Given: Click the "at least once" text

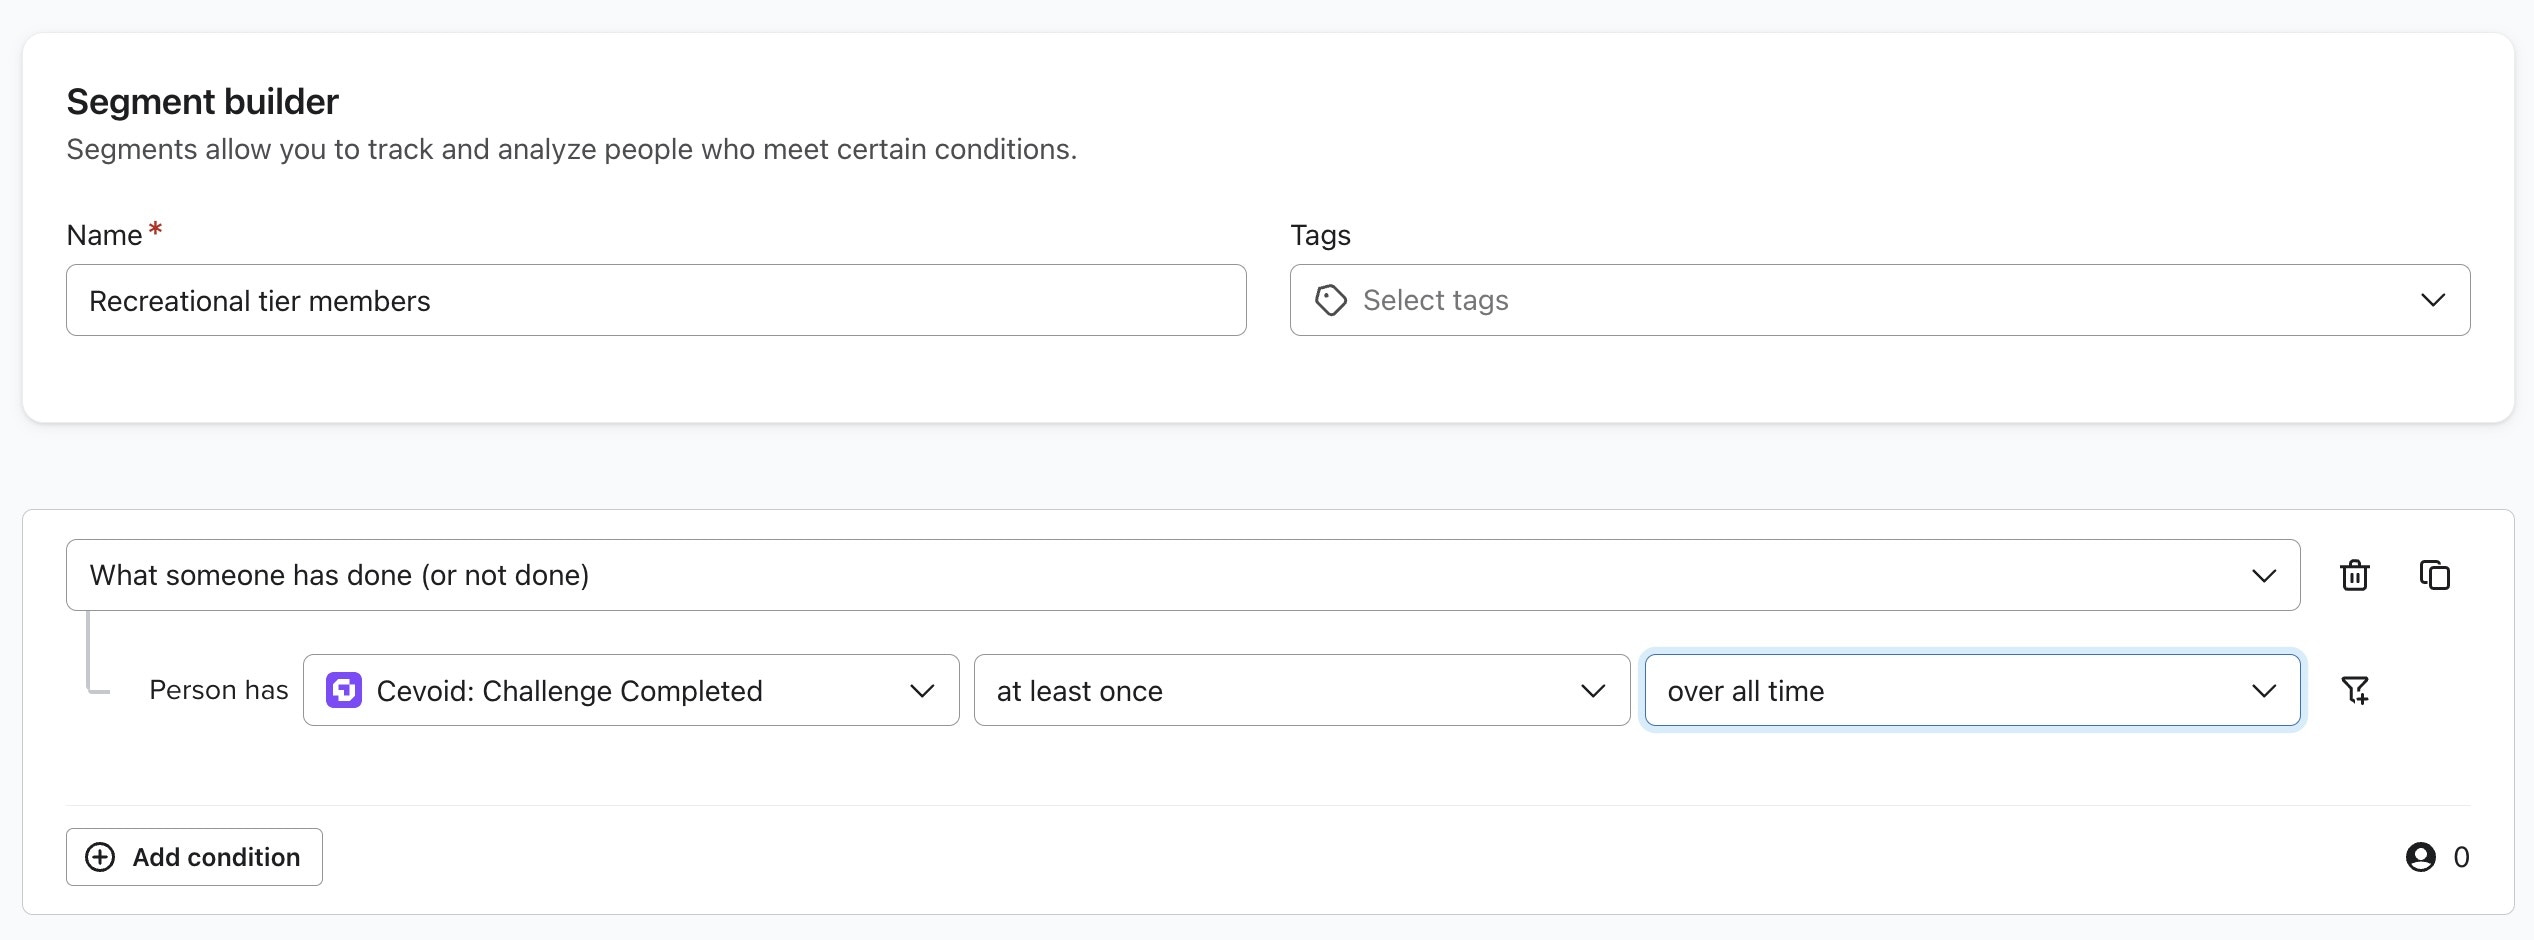Looking at the screenshot, I should [x=1079, y=691].
